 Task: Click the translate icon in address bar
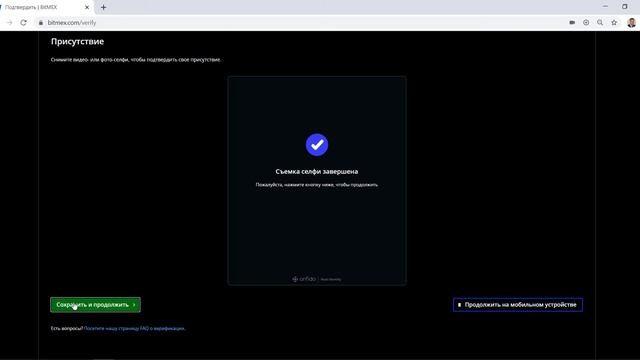coord(586,23)
